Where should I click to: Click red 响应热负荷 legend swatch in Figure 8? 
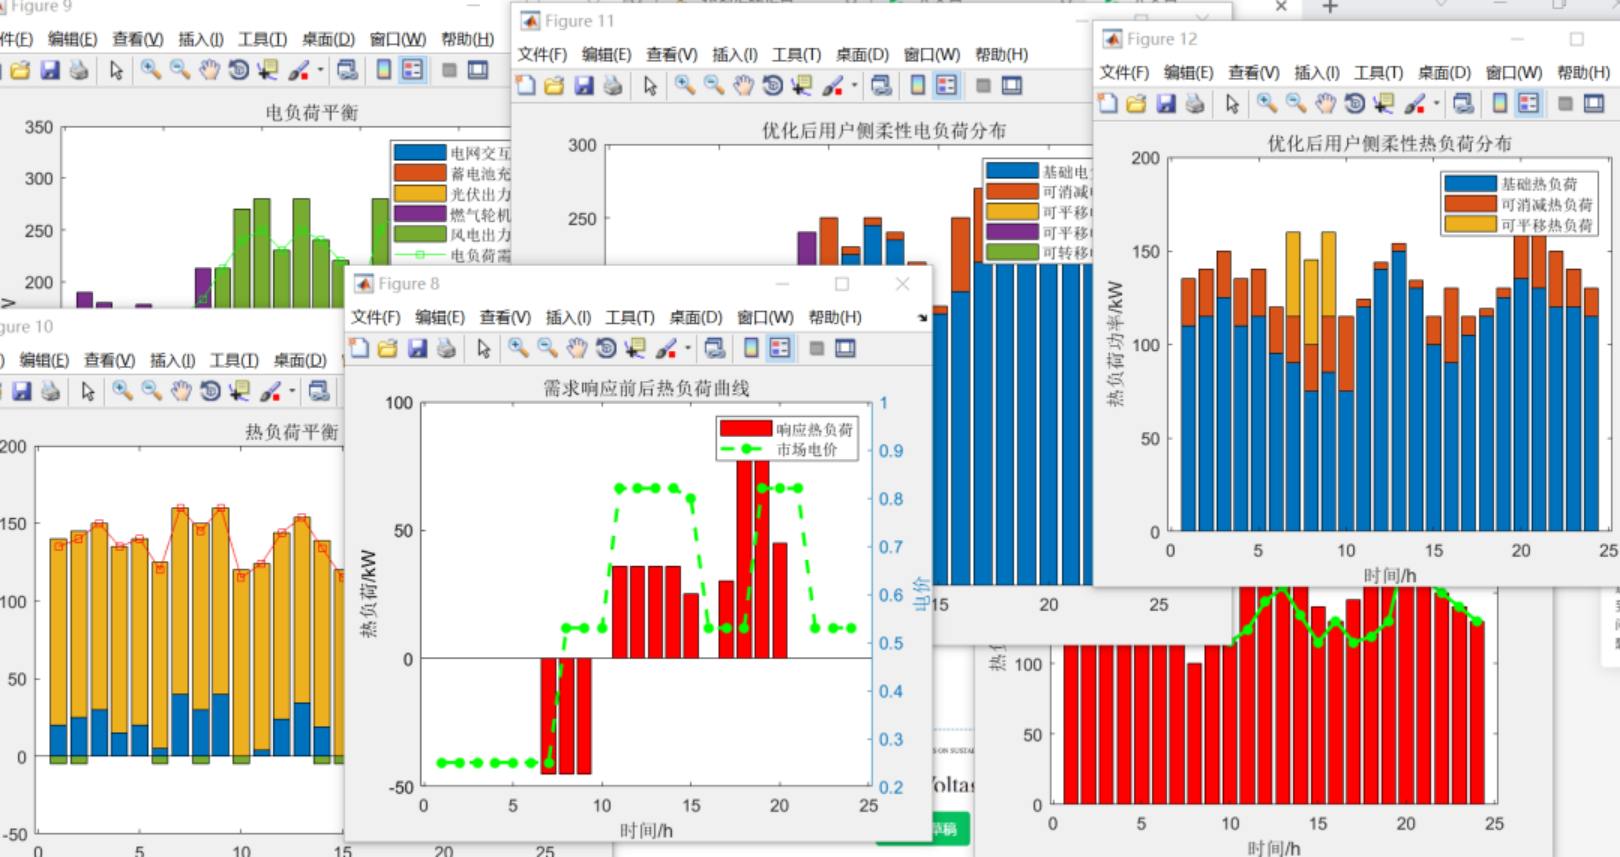[x=746, y=429]
